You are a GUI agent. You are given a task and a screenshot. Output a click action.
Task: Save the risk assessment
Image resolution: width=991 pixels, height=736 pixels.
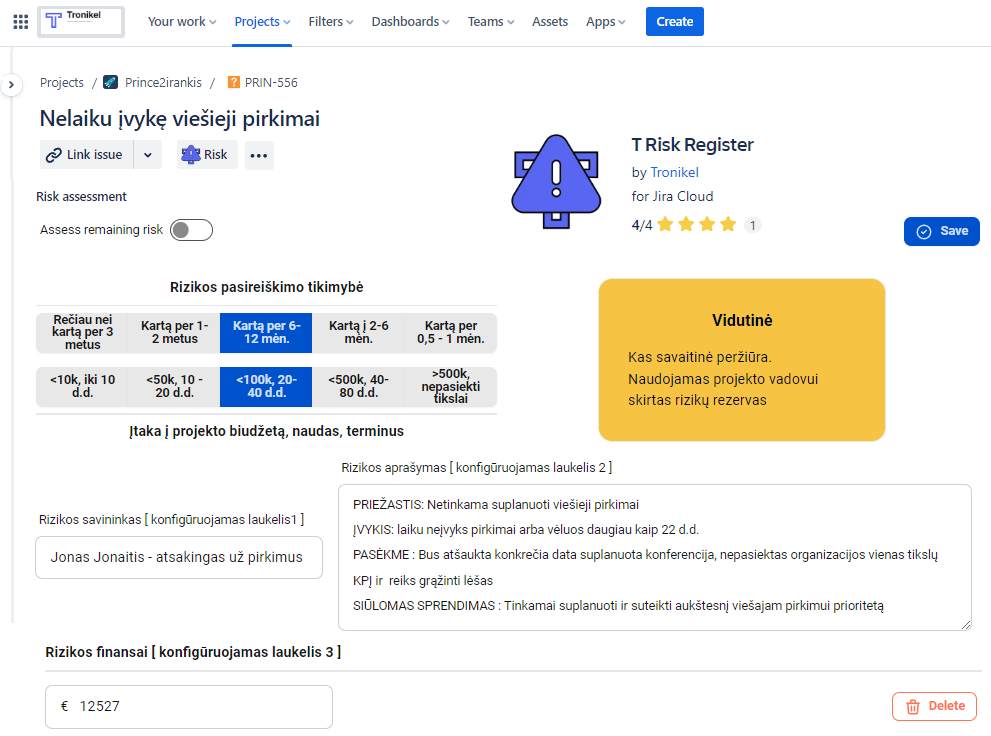(x=941, y=232)
